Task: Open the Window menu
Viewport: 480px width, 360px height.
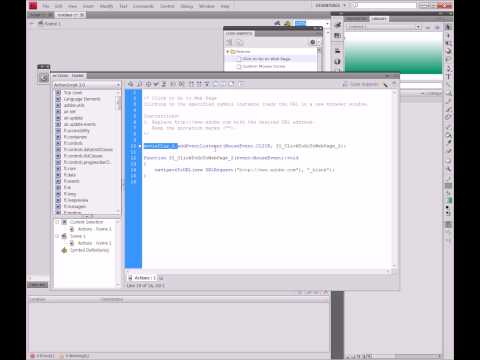Action: [x=207, y=6]
